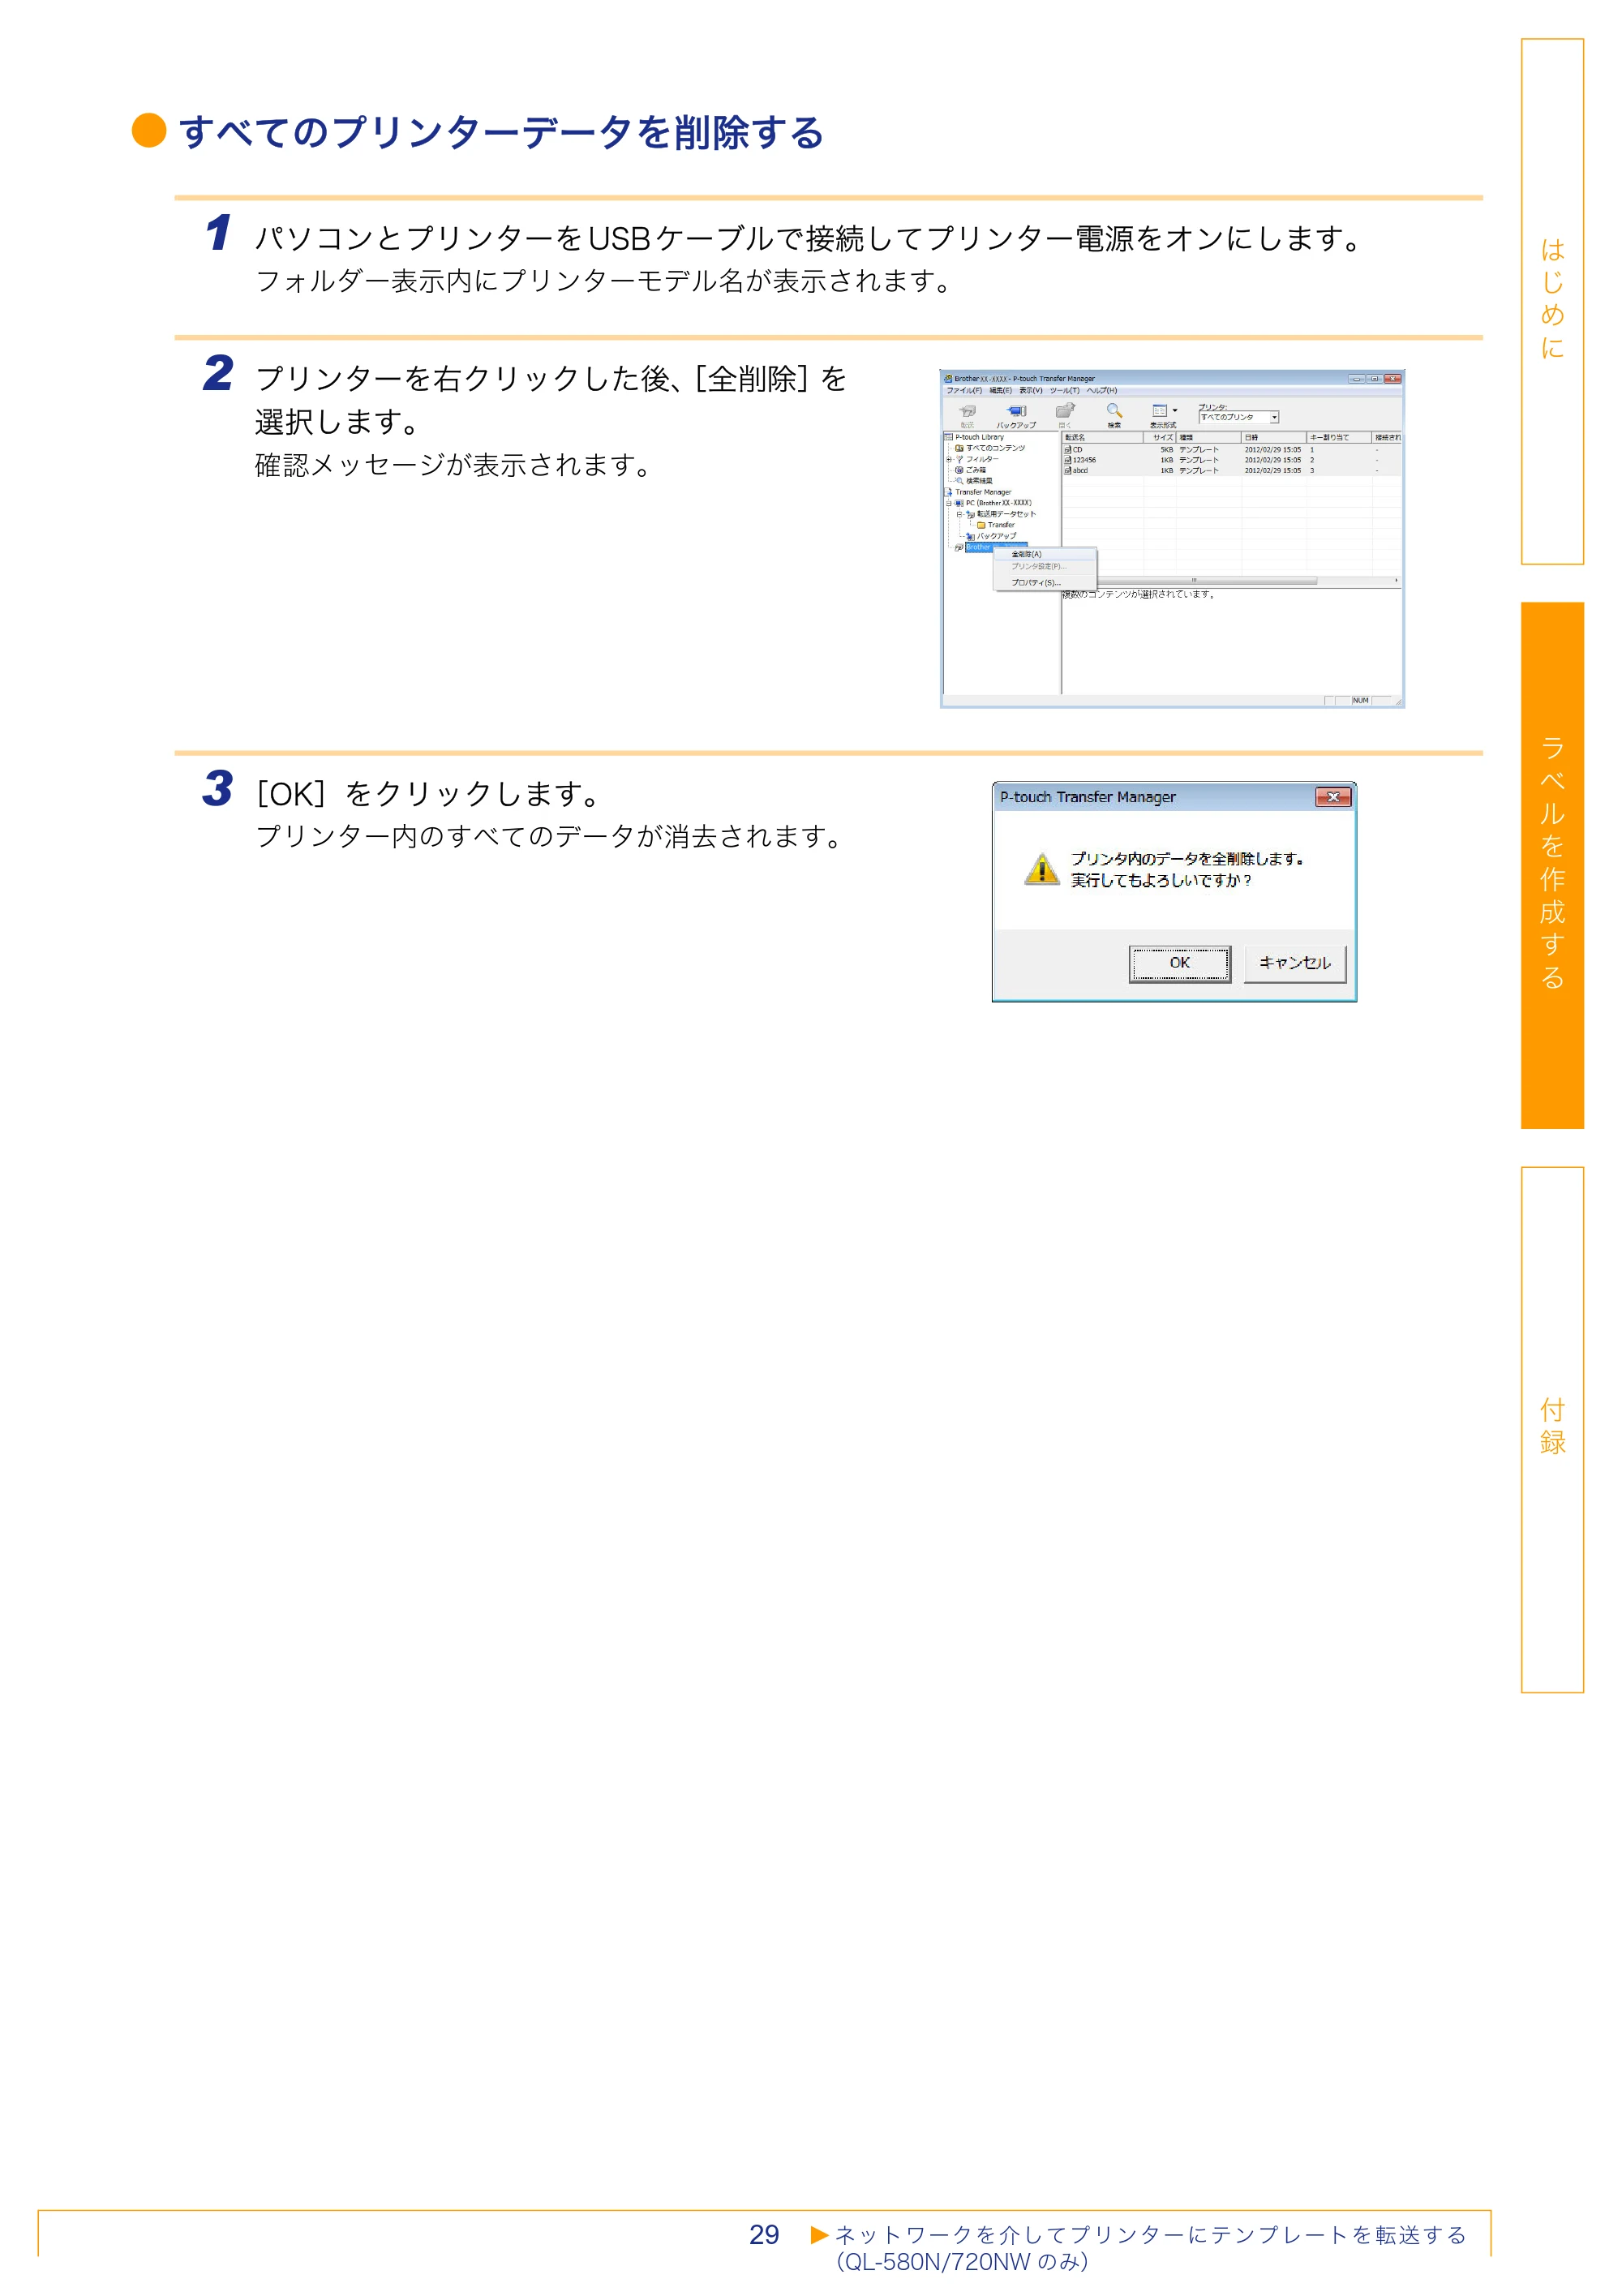Viewport: 1622px width, 2296px height.
Task: Click the right arrow of the horizontal scrollbar
Action: coord(1396,580)
